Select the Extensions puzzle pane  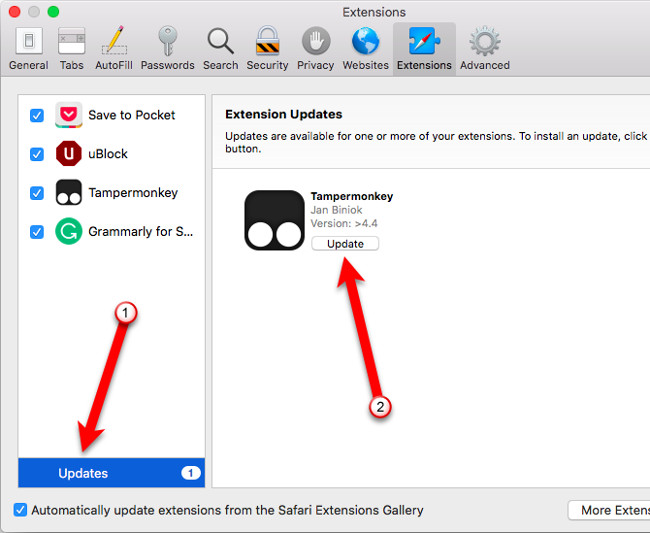[424, 48]
